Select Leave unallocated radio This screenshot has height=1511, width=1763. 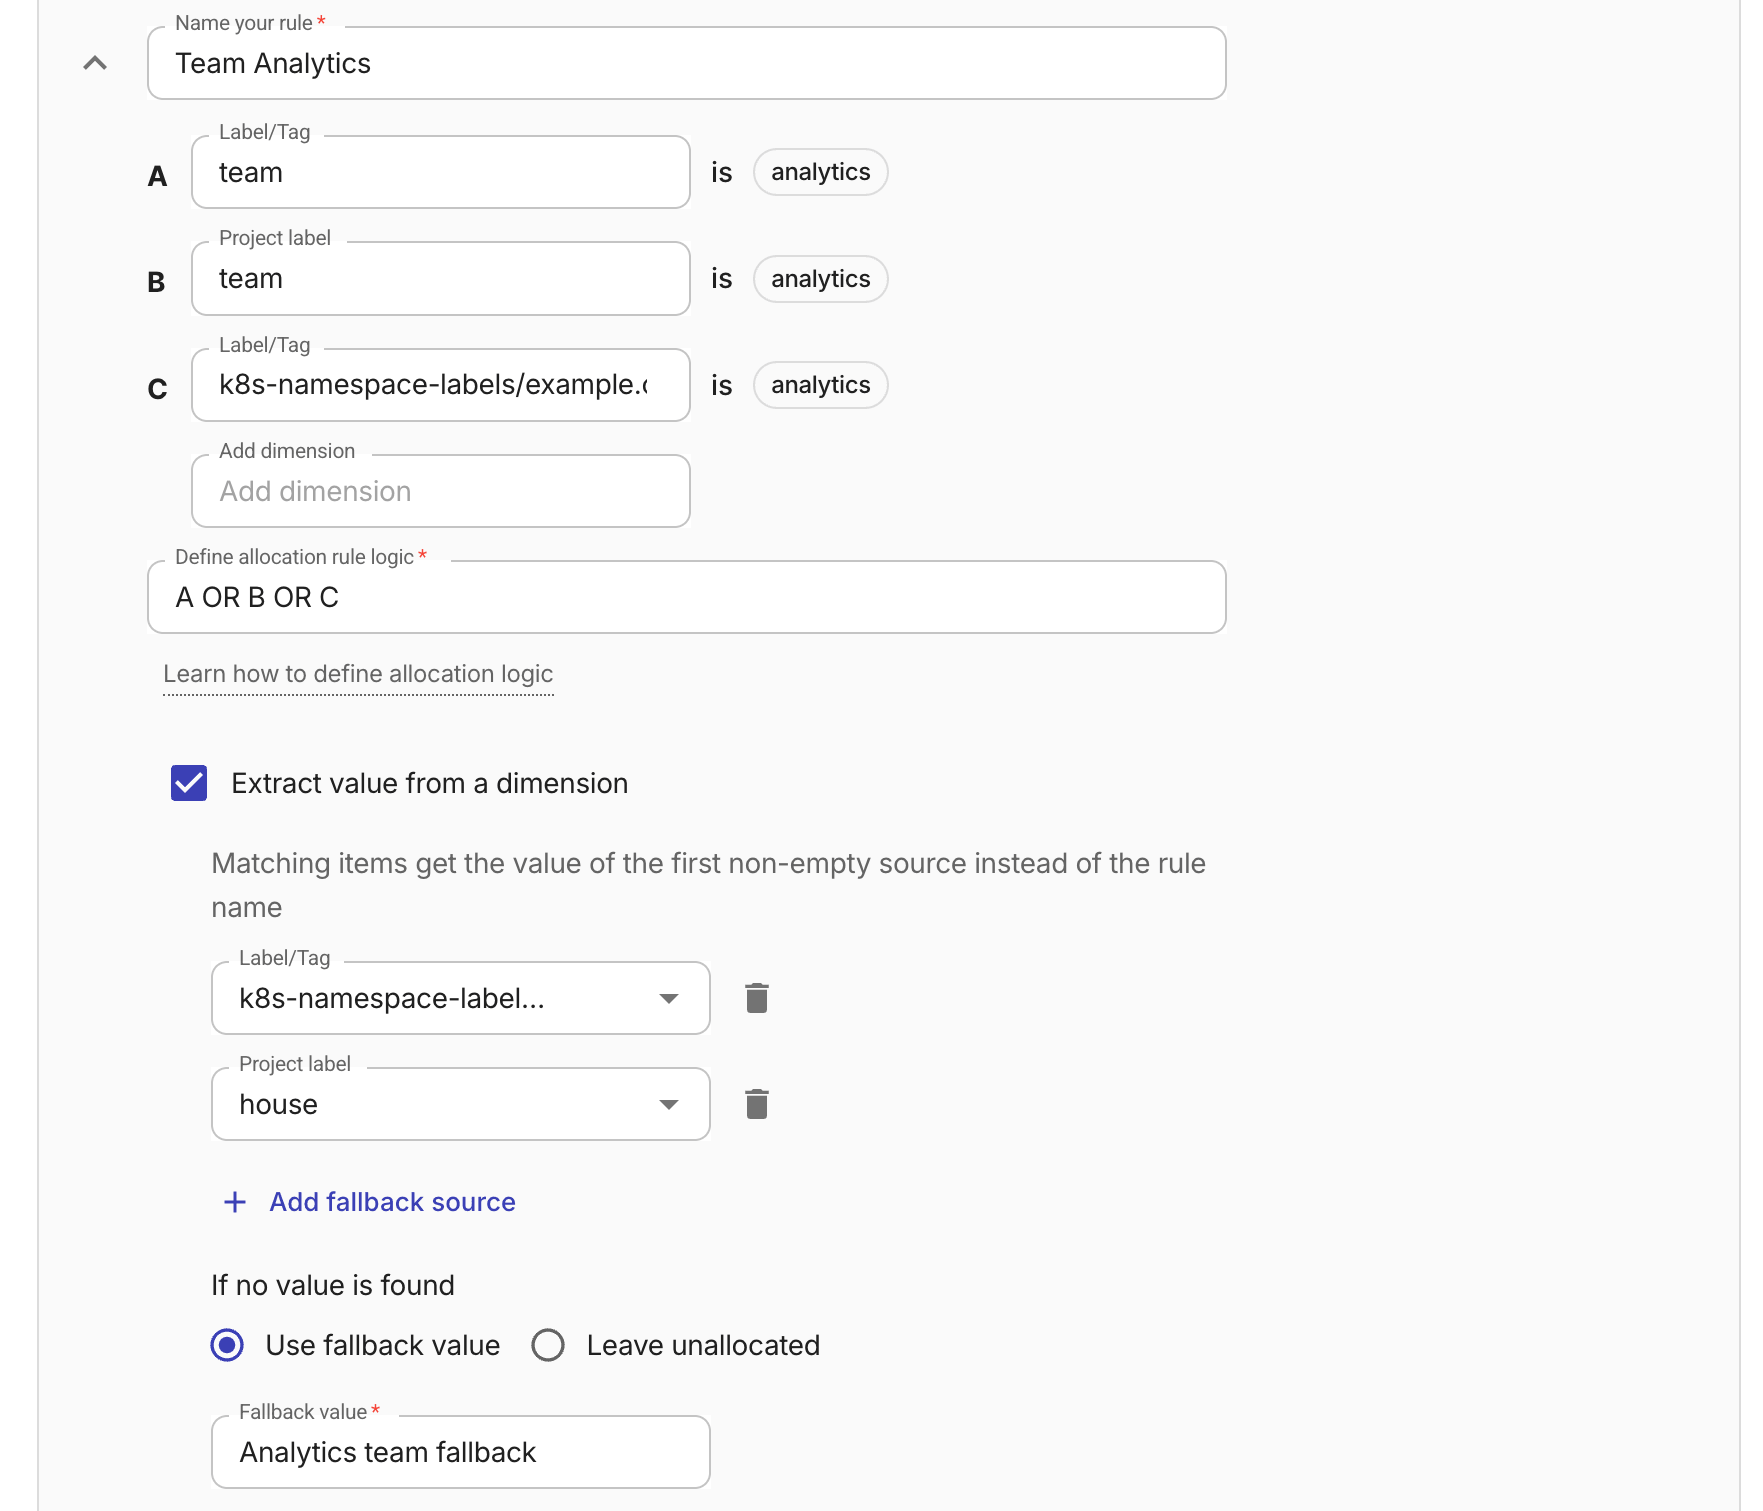548,1345
